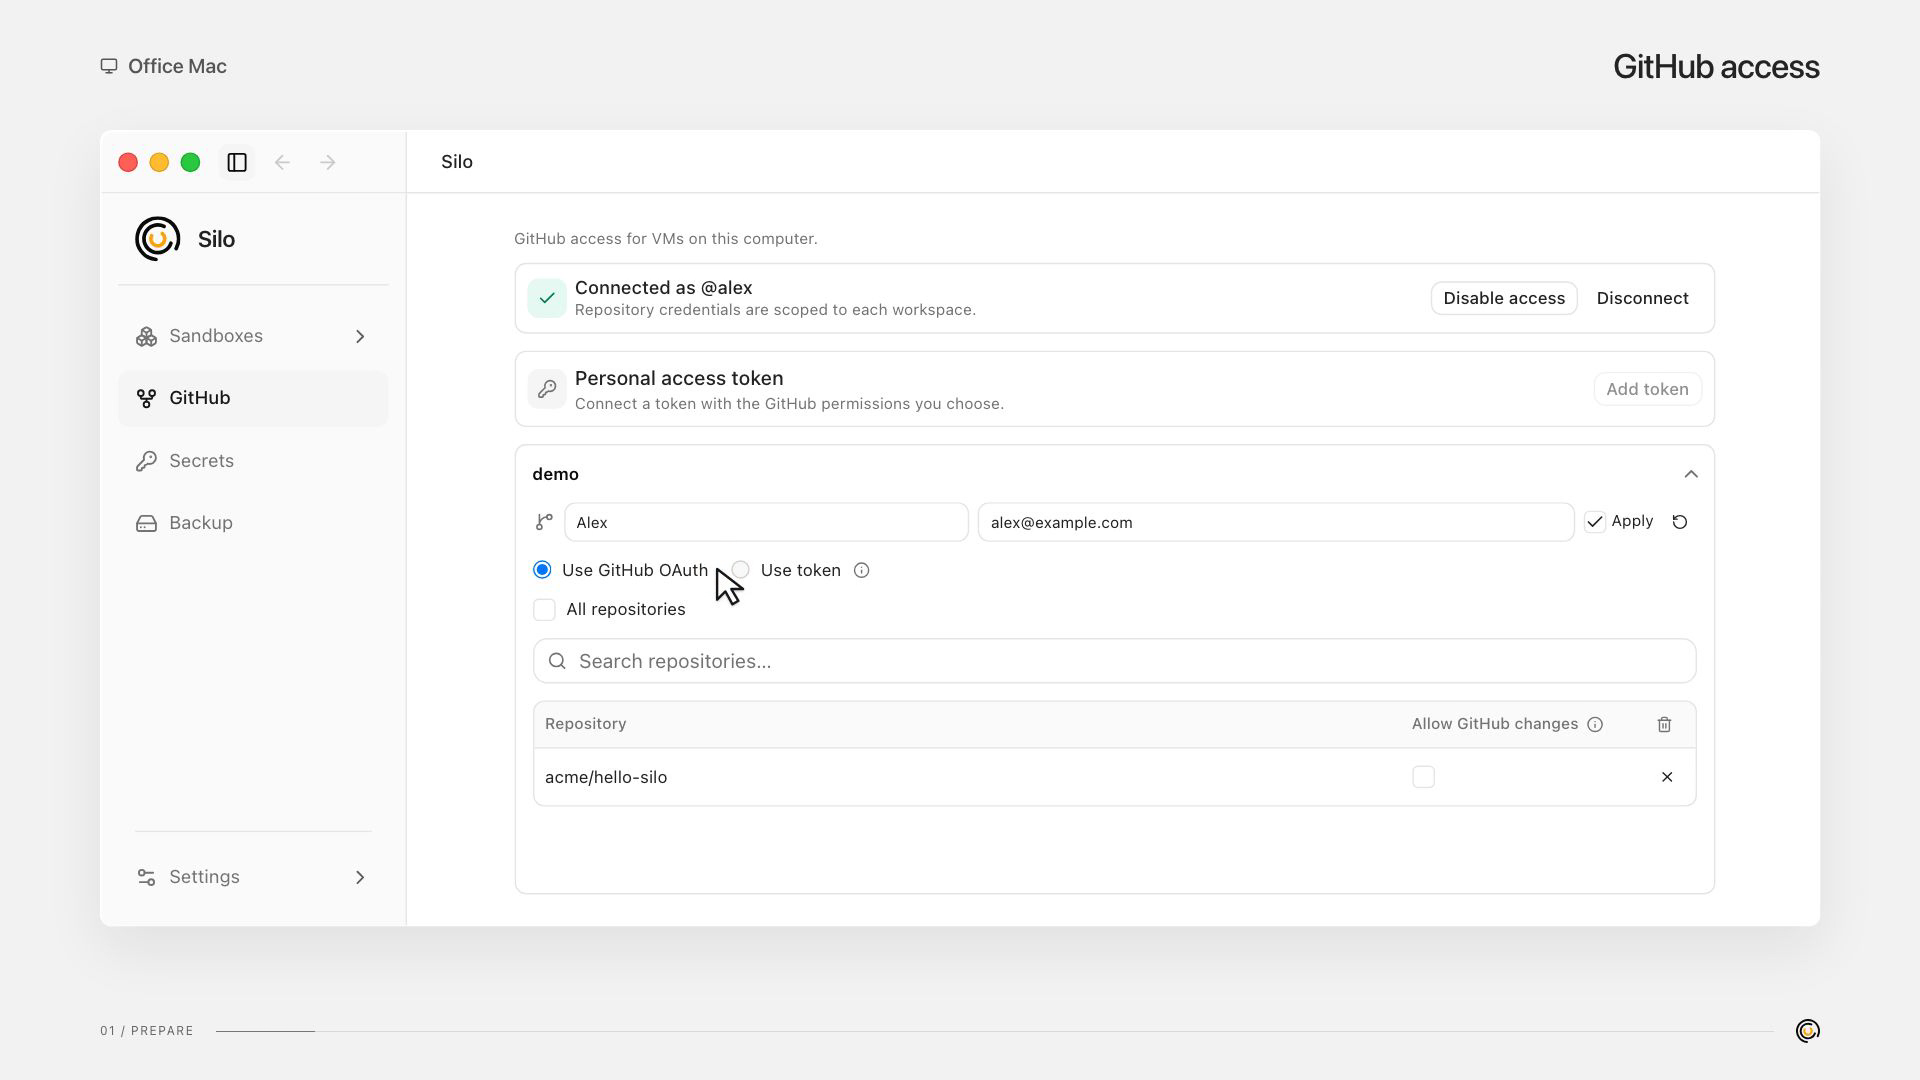Click the Office Mac monitor icon
Screen dimensions: 1920x1080
pyautogui.click(x=109, y=66)
